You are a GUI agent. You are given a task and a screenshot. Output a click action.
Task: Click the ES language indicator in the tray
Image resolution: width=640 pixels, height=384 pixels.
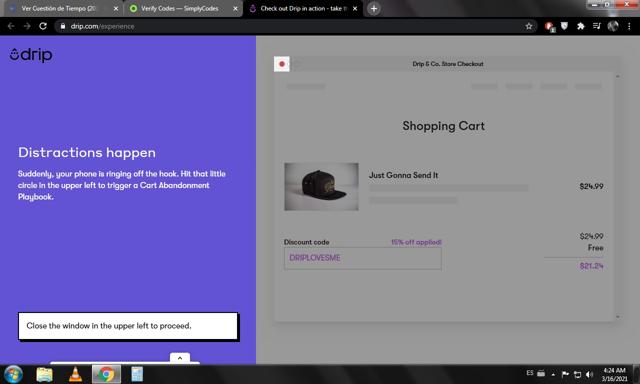(x=530, y=373)
